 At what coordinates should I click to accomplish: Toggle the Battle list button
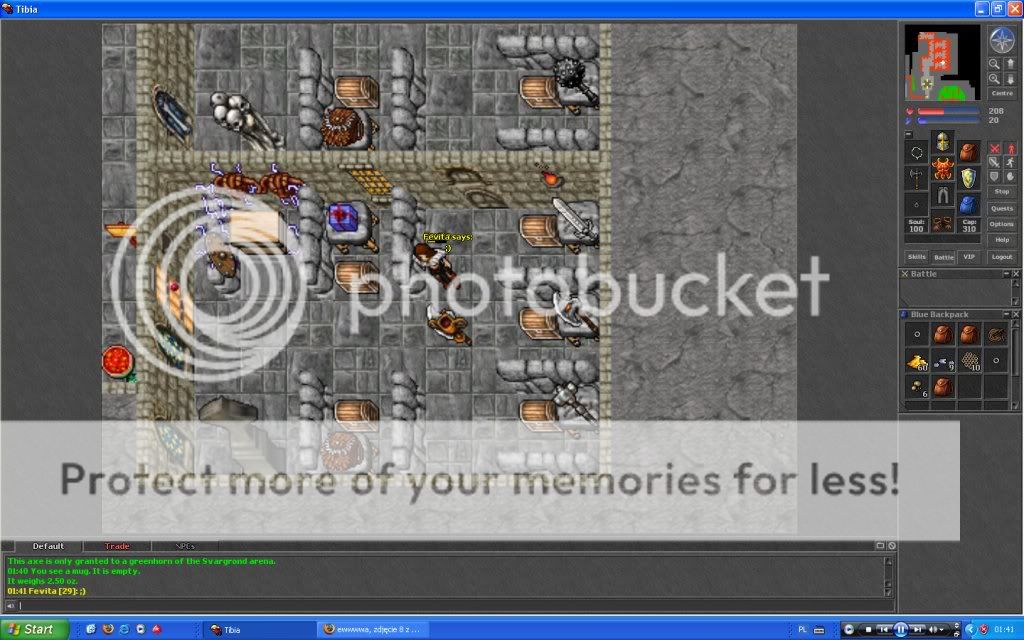pos(943,257)
